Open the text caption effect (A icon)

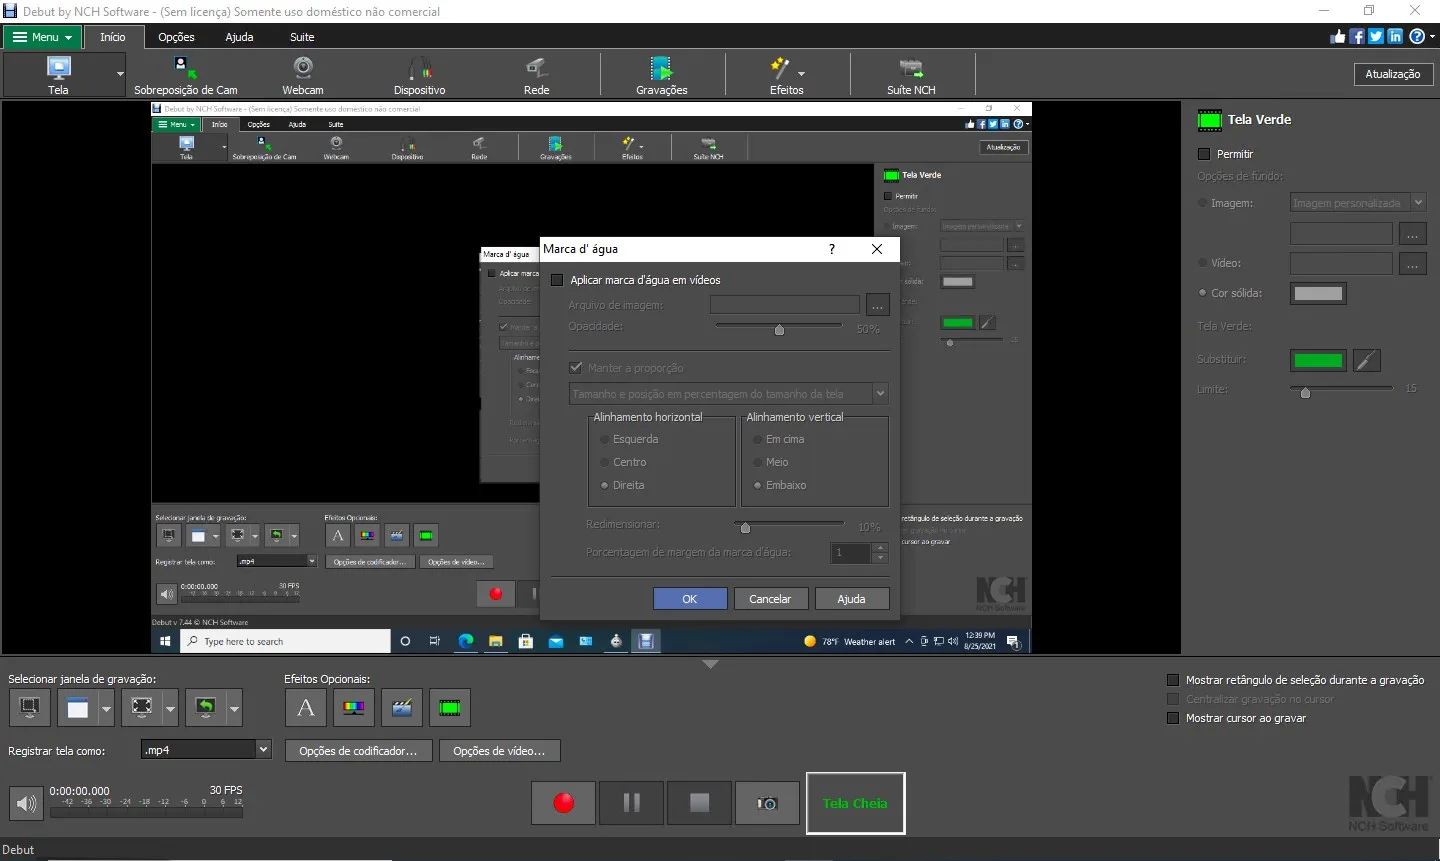[306, 708]
